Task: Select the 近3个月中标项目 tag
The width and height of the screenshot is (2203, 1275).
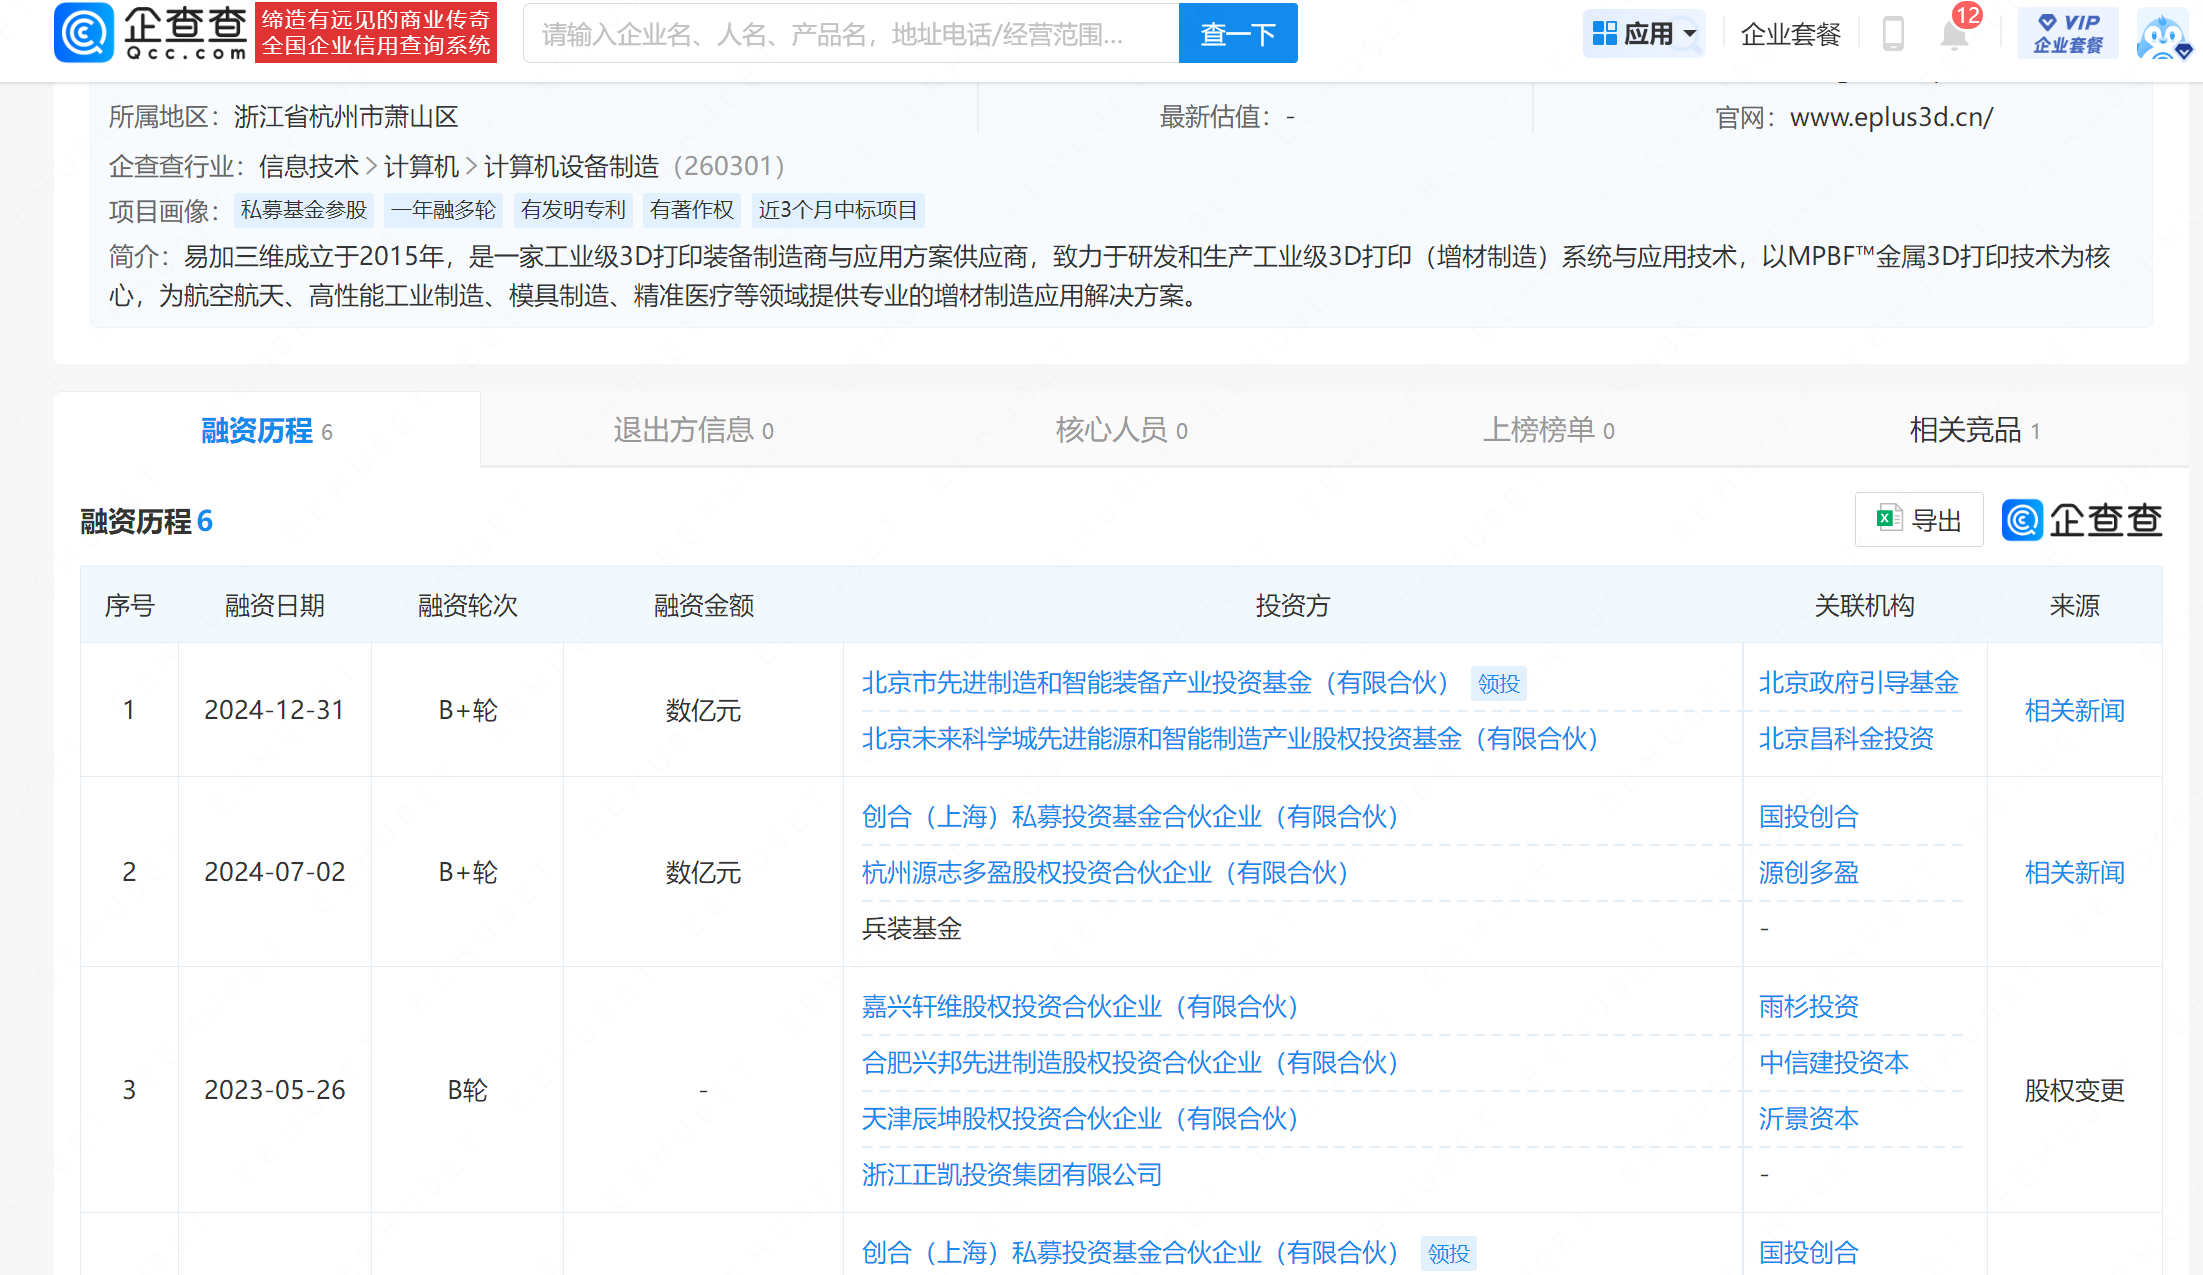Action: (x=838, y=210)
